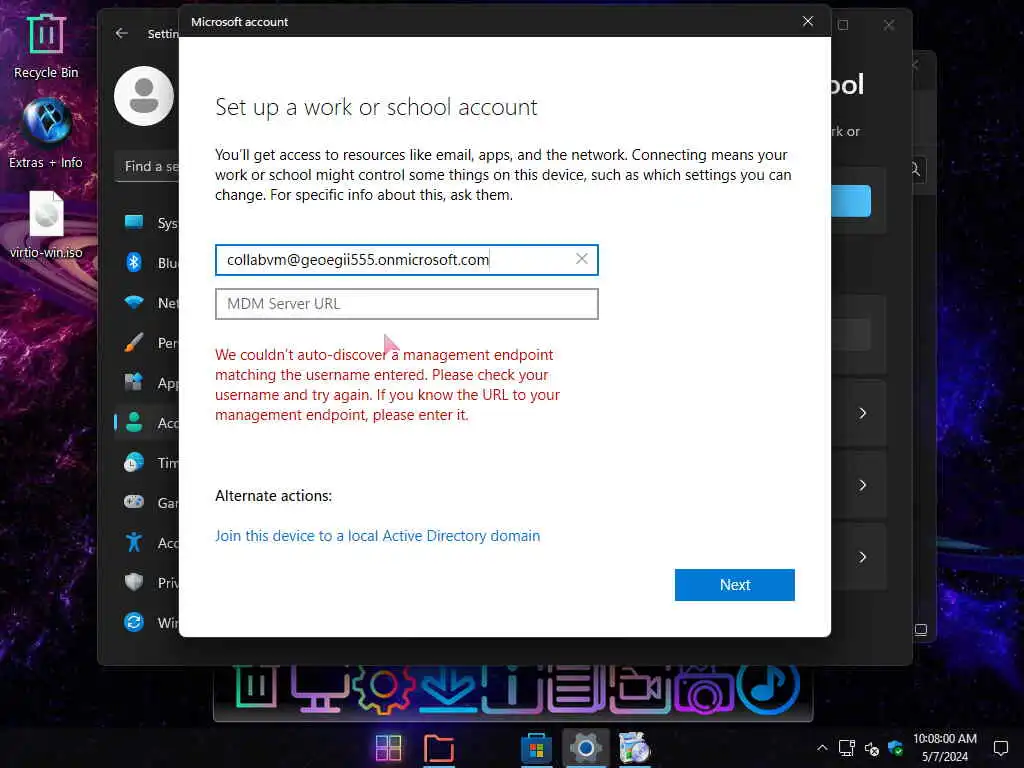The image size is (1024, 768).
Task: Open Personalization paintbrush icon in Settings sidebar
Action: point(134,342)
